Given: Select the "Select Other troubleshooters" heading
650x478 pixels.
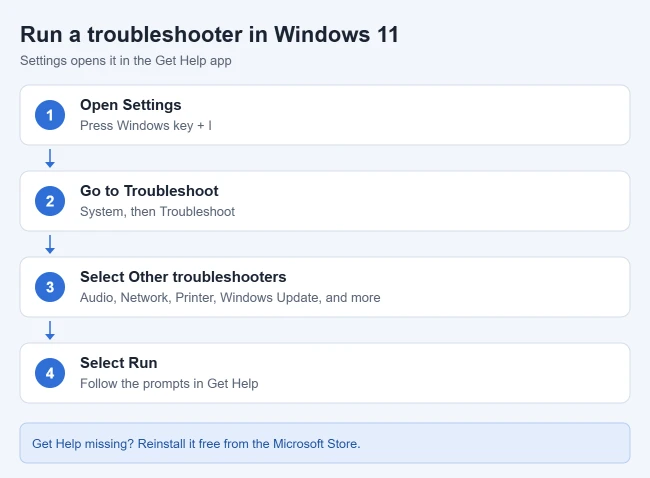Looking at the screenshot, I should [183, 277].
